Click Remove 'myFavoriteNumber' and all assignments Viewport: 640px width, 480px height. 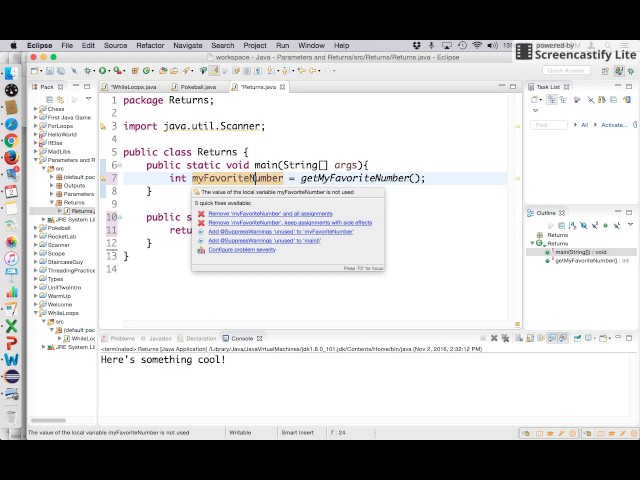pos(270,213)
